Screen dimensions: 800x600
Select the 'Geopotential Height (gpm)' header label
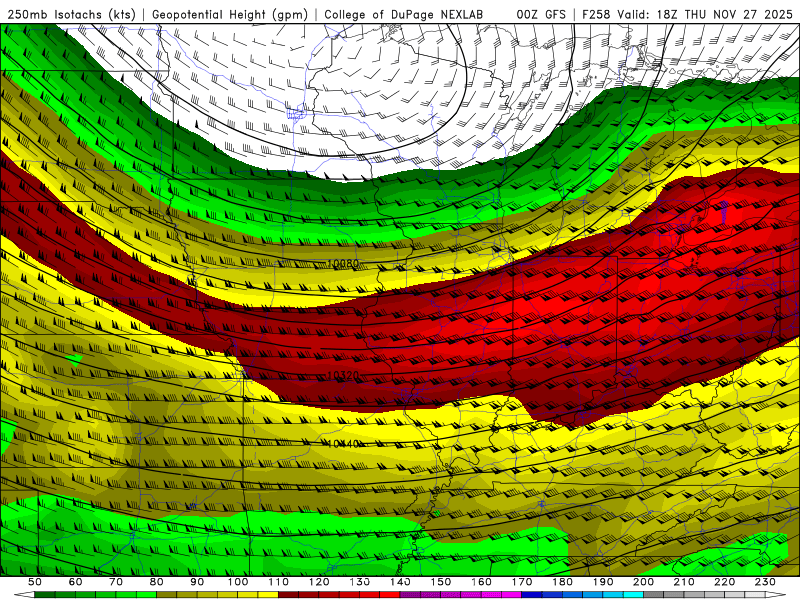(x=230, y=15)
